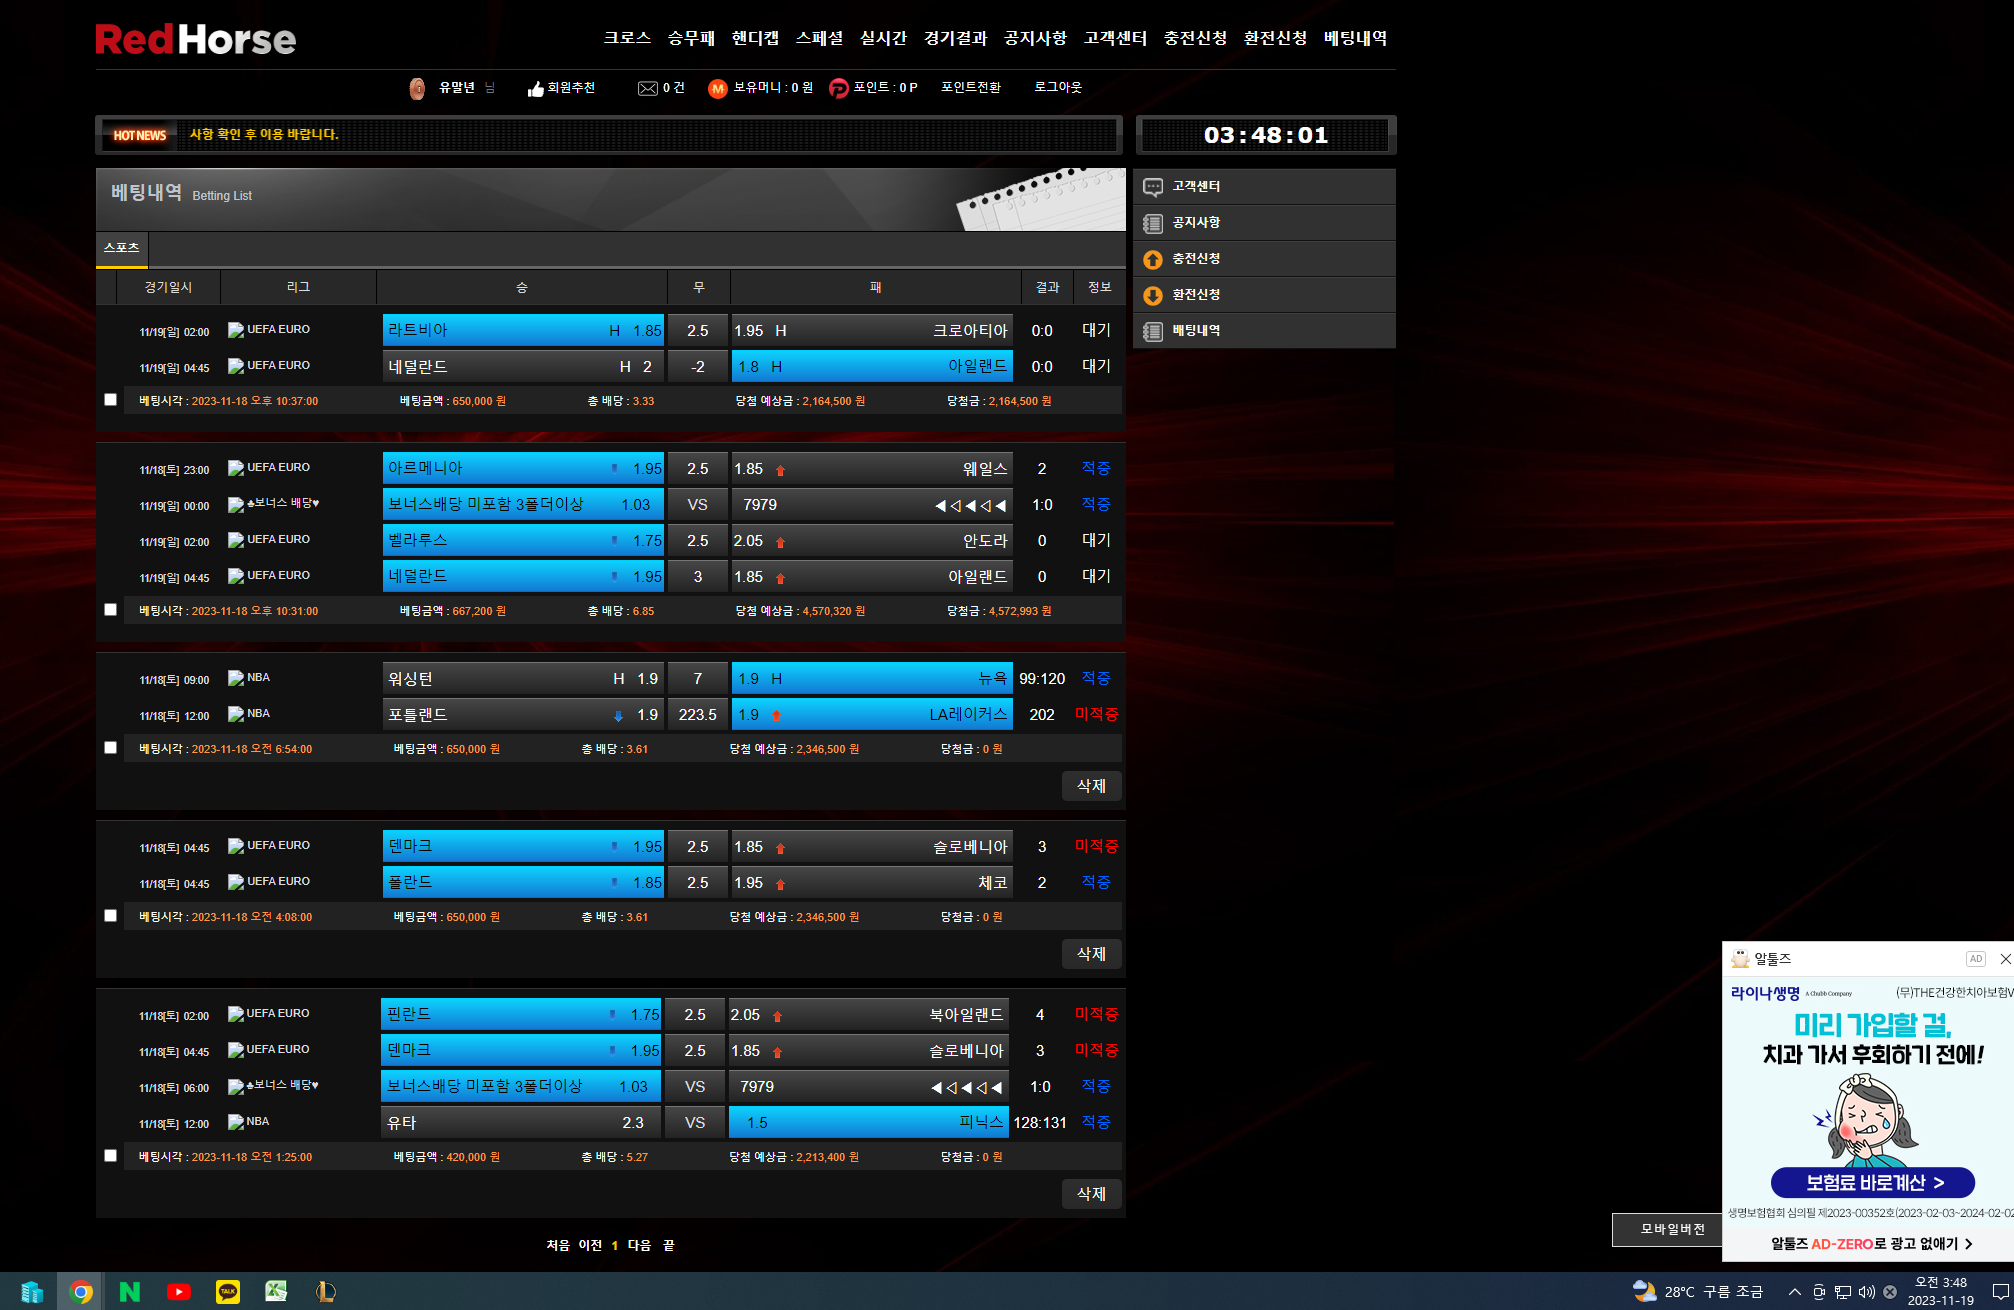Go to next page with 다음
Screen dimensions: 2014x1310
tap(639, 1246)
